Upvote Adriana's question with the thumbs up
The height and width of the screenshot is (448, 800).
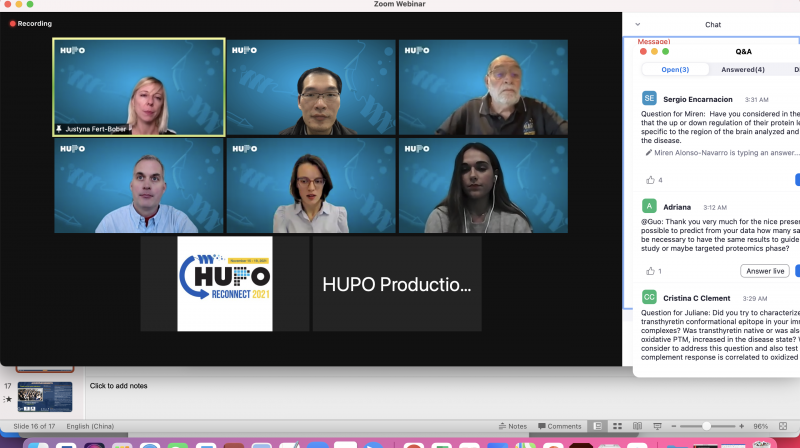[650, 271]
